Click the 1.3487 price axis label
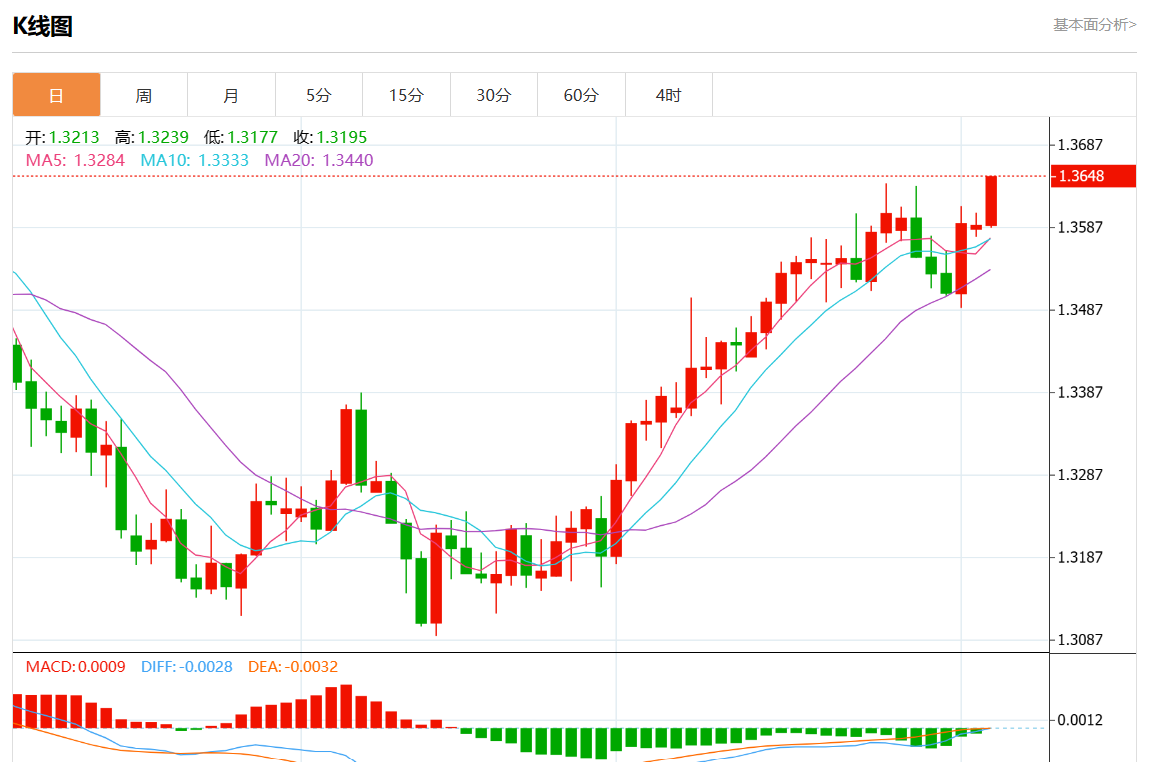Screen dimensions: 1156x762 tap(1080, 310)
